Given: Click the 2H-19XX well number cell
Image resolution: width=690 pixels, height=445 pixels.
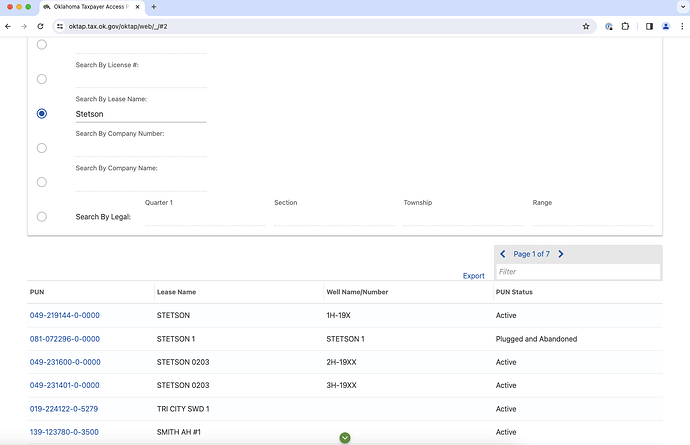Looking at the screenshot, I should [341, 362].
